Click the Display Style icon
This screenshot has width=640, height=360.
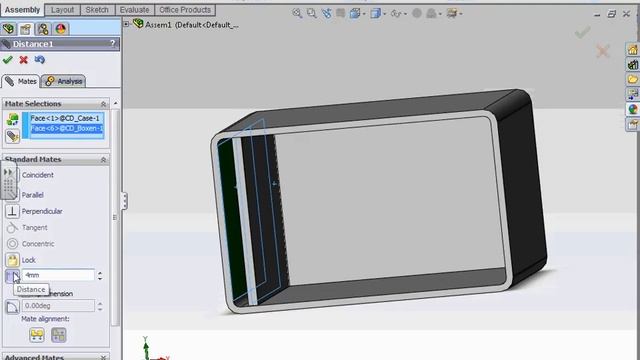pos(375,13)
